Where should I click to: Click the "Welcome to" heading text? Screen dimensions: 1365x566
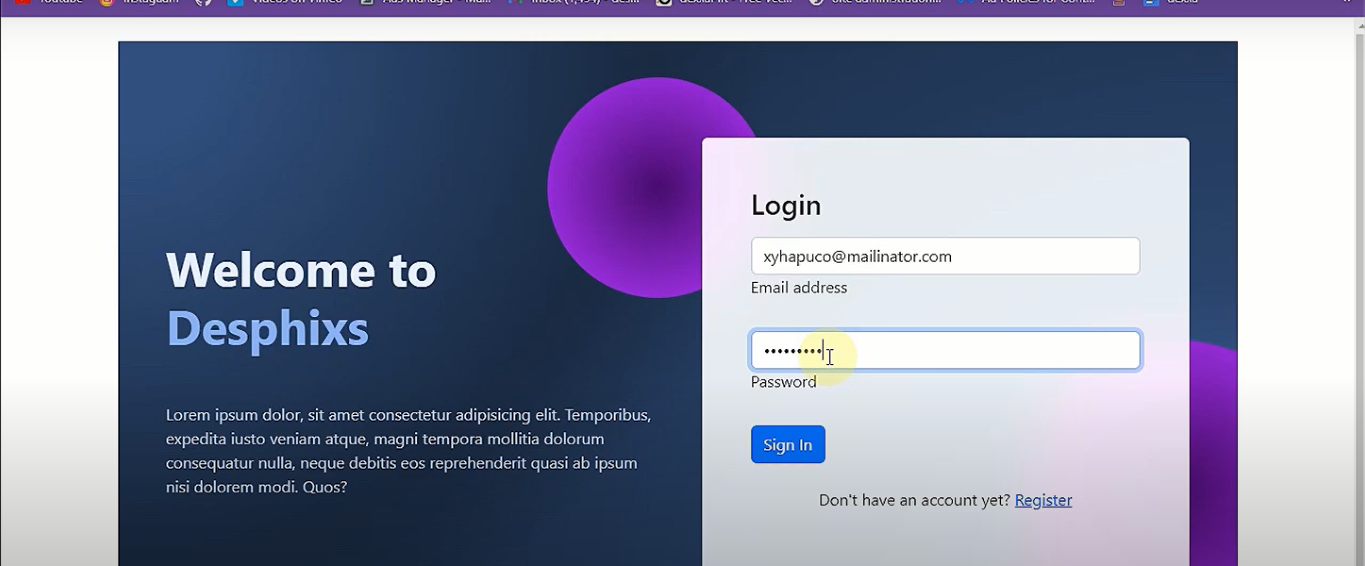point(301,270)
